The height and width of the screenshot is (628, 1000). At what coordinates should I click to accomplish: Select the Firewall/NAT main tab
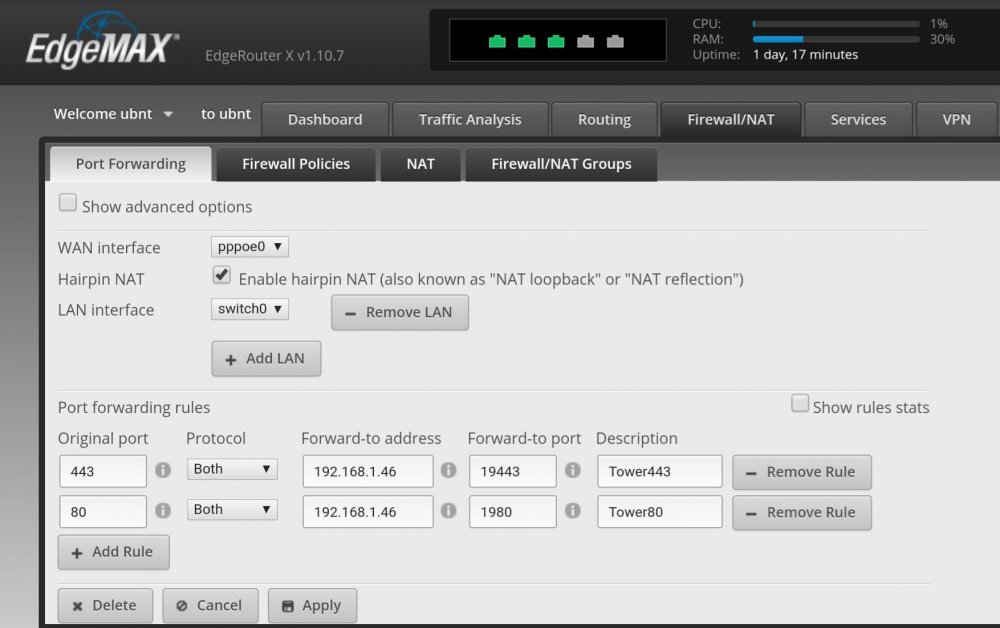(730, 119)
